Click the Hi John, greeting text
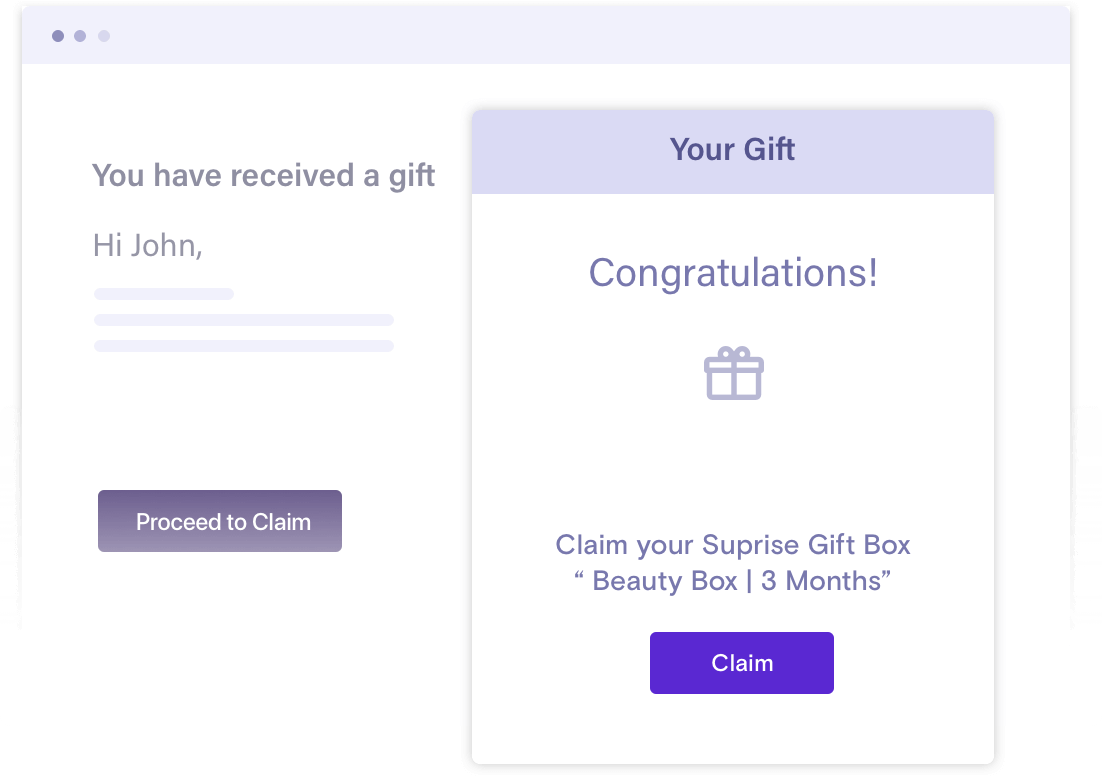This screenshot has width=1102, height=776. 148,246
